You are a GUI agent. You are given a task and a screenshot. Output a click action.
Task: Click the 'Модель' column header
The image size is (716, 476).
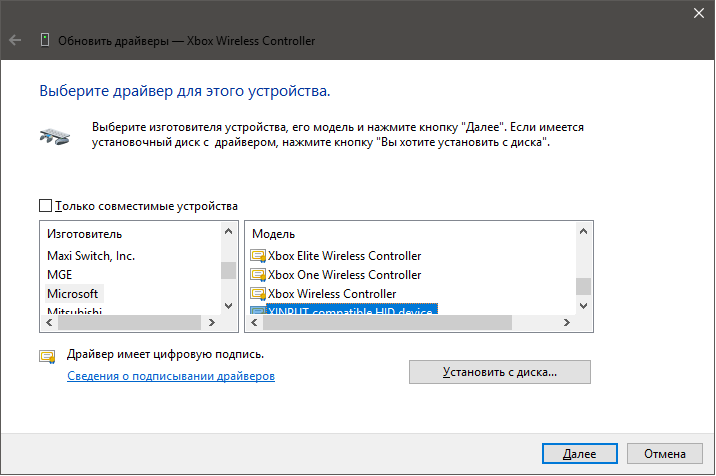click(x=274, y=234)
